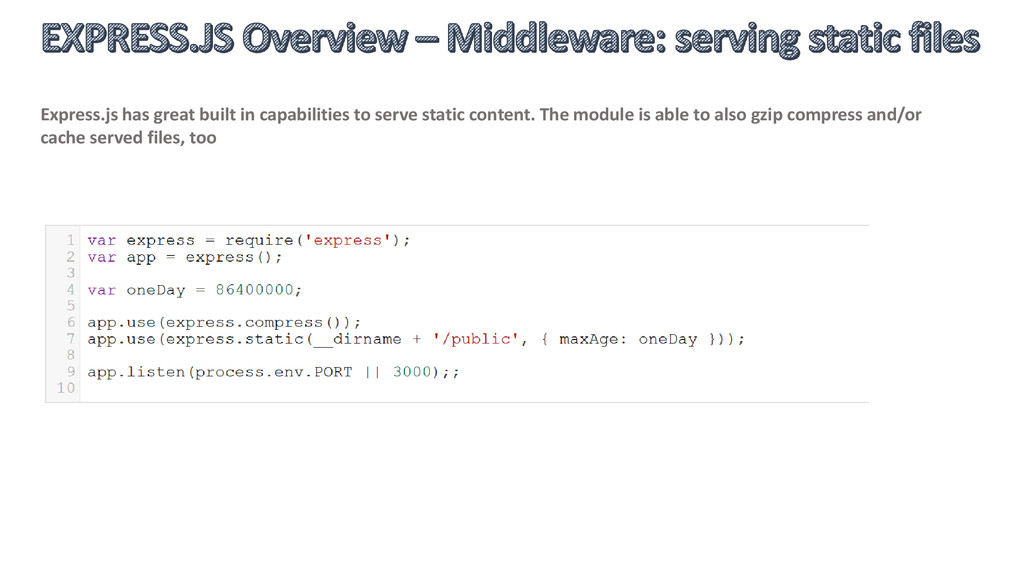
Task: Select code line 'var oneDay = 86400000;'
Action: (x=195, y=290)
